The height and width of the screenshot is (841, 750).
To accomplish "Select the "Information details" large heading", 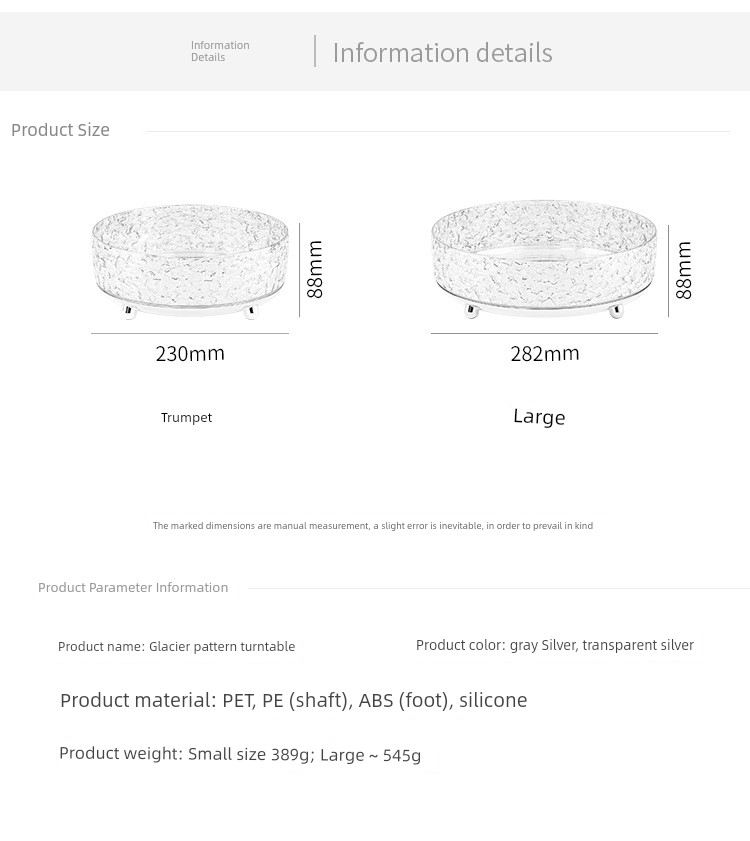I will click(442, 52).
